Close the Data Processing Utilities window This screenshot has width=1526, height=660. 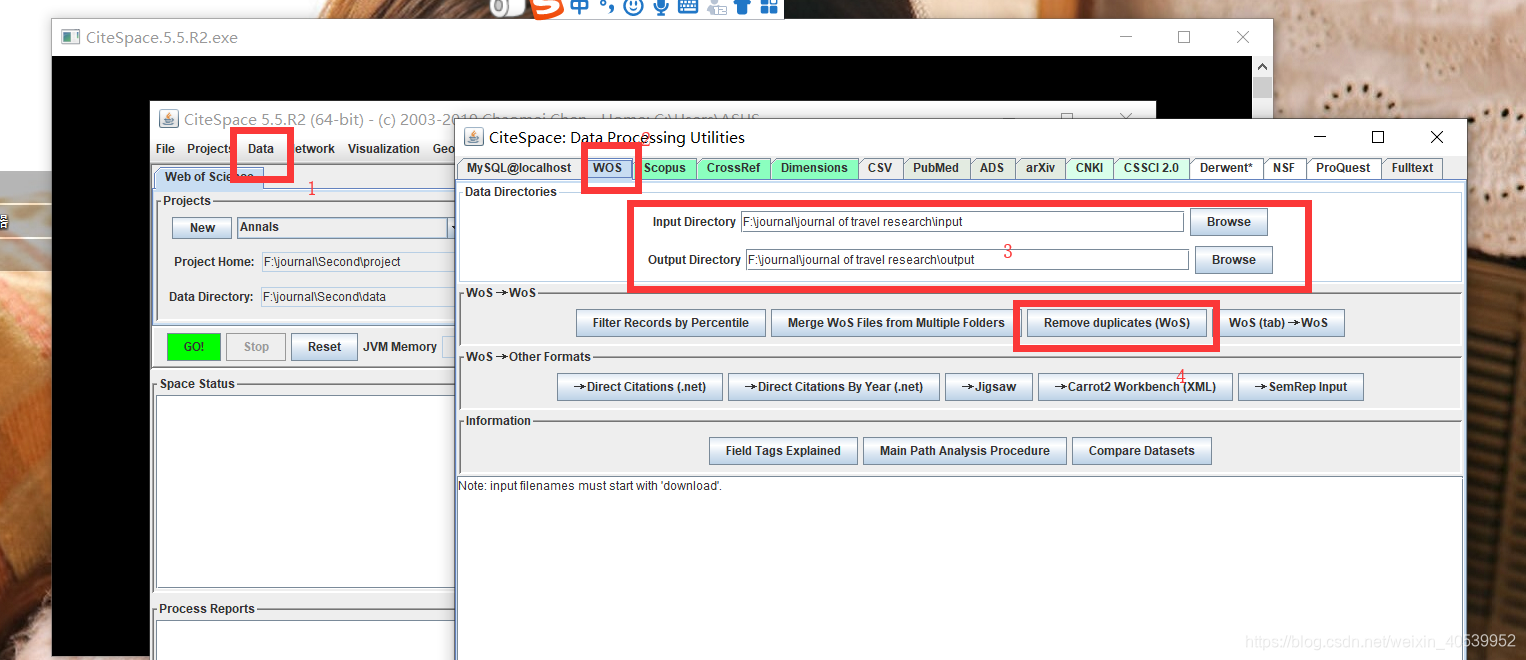[1437, 137]
